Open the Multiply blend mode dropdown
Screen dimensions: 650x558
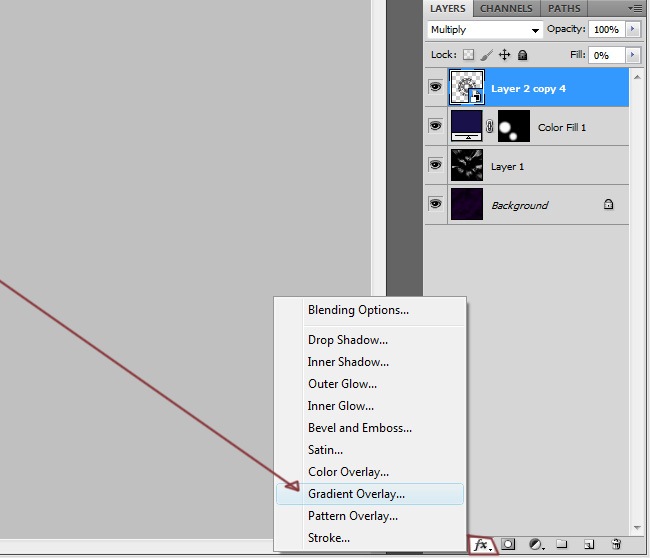[485, 30]
